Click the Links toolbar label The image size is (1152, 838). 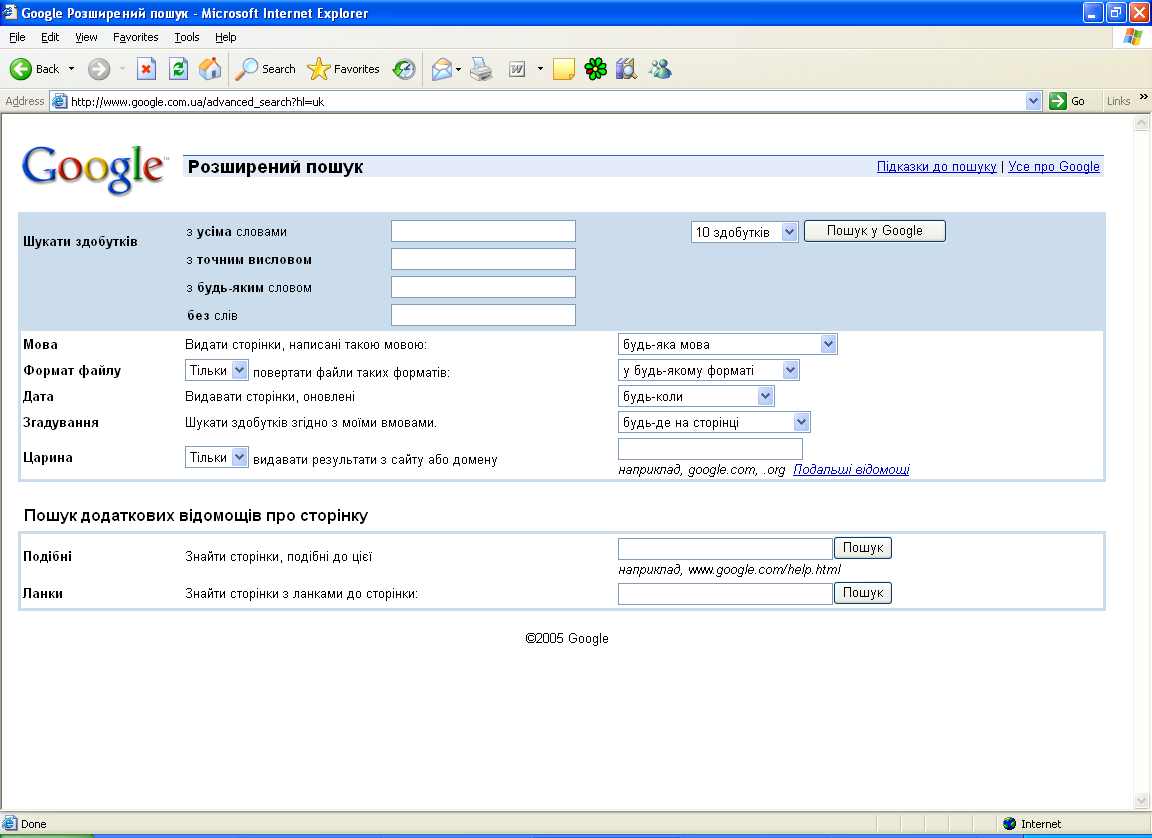[1118, 101]
